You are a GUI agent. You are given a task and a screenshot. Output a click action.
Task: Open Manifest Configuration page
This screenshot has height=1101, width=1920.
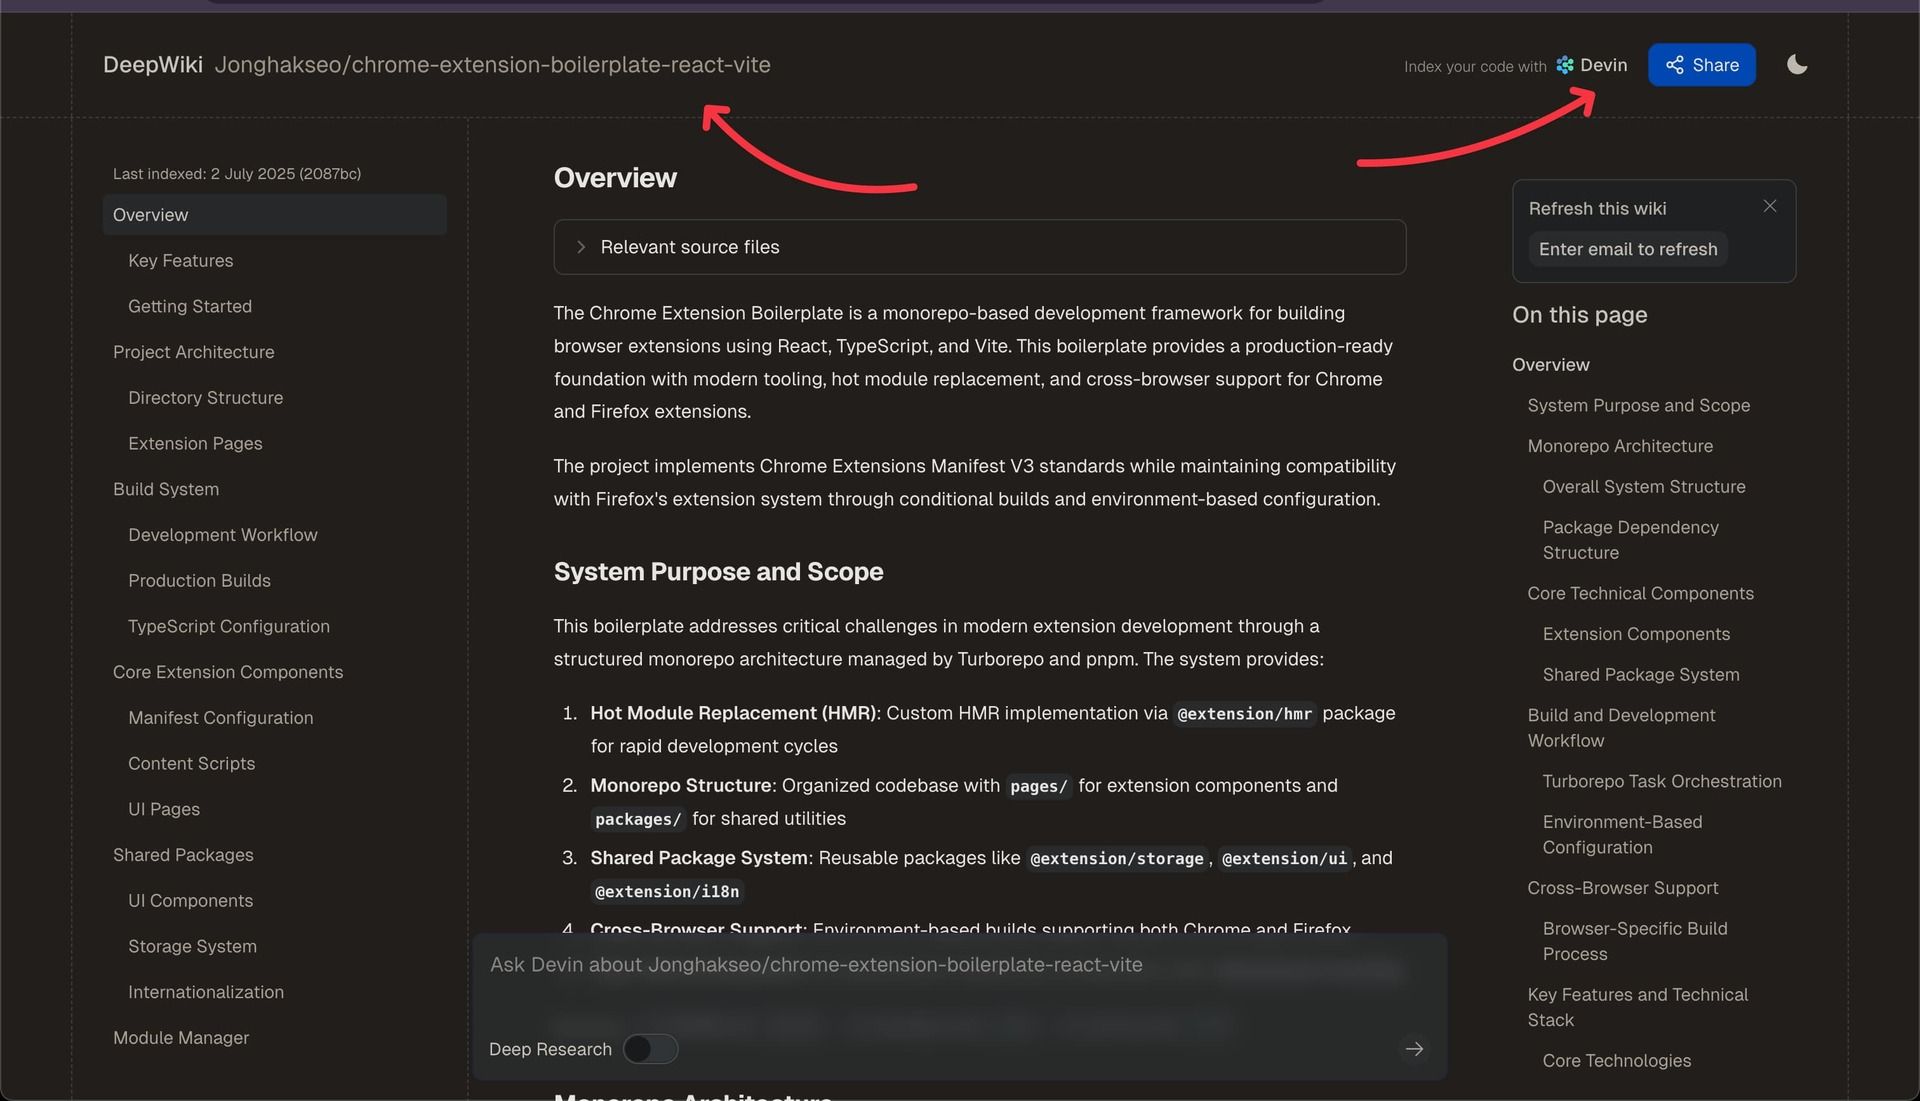coord(220,718)
